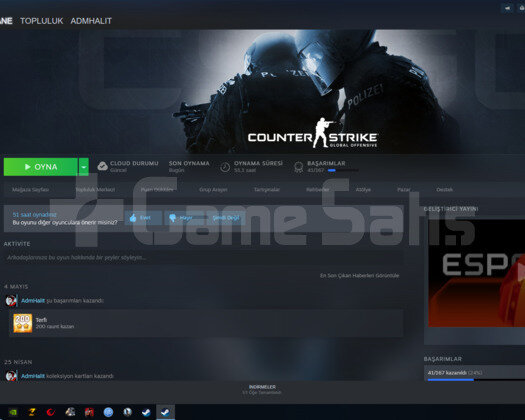Open the Pazar tab
525x420 pixels.
tap(403, 190)
